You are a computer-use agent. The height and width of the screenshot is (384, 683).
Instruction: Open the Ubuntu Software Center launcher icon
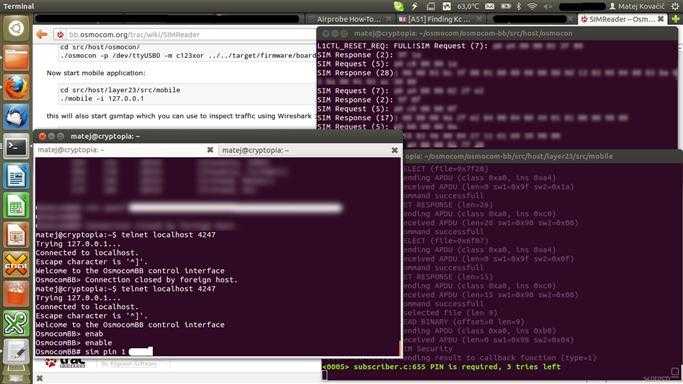(16, 294)
